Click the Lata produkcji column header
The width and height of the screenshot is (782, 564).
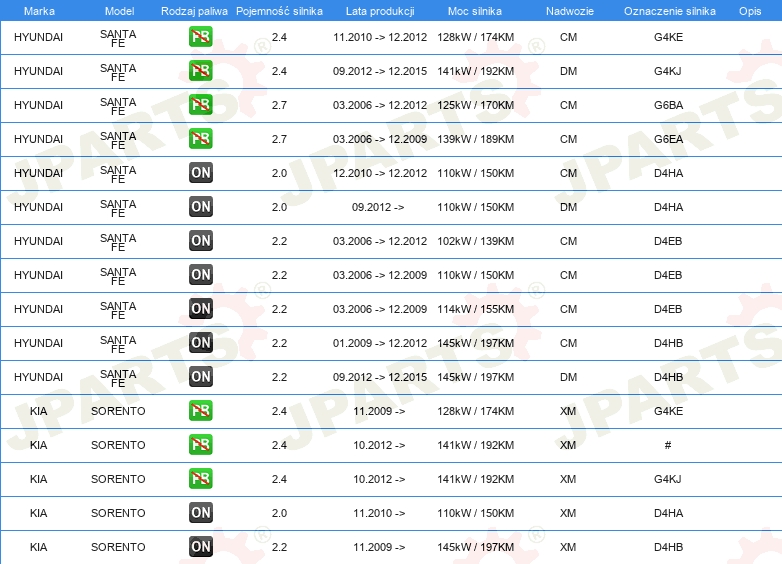[379, 10]
